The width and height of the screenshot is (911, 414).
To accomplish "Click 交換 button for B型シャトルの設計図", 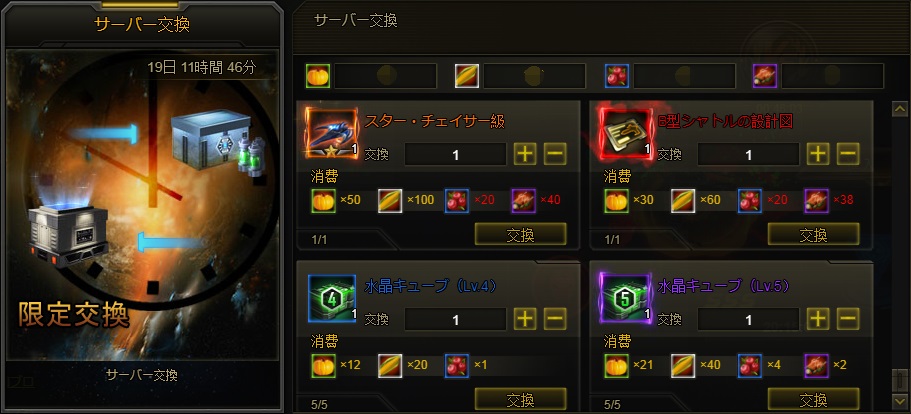I will click(x=813, y=234).
